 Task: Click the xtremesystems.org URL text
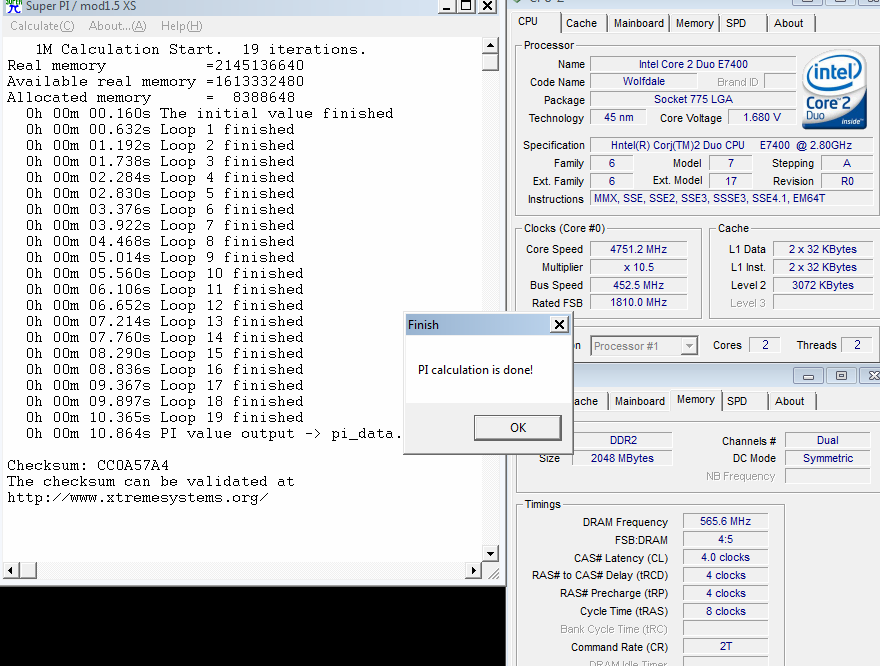pos(138,498)
